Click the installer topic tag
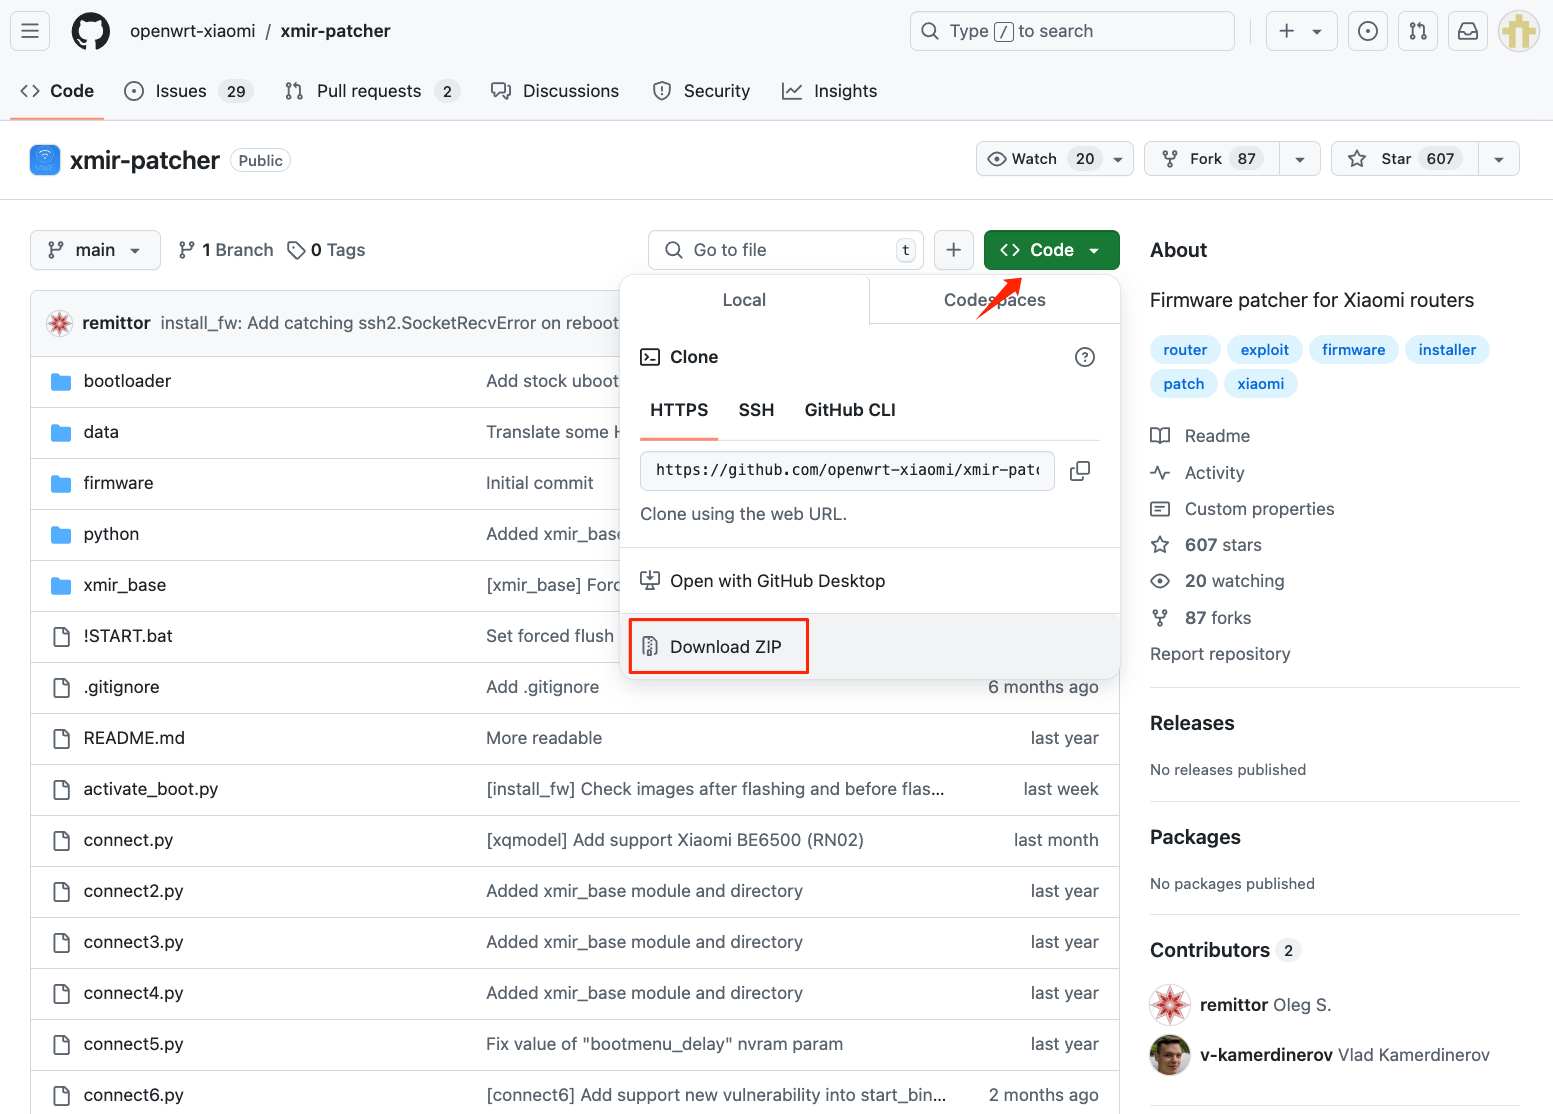This screenshot has width=1553, height=1114. [1447, 350]
